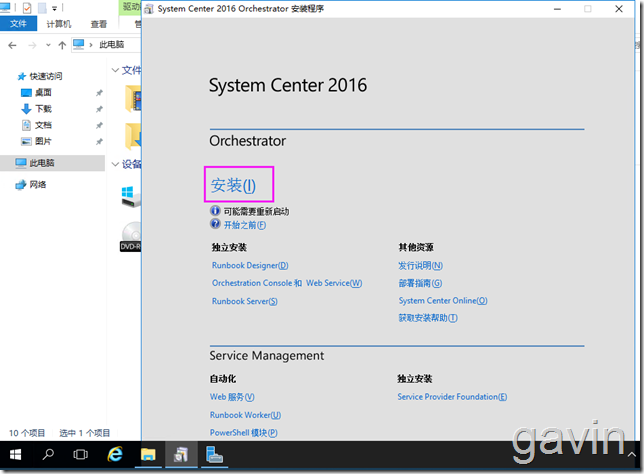The height and width of the screenshot is (474, 644).
Task: Collapse the 设备 group chevron in Explorer
Action: (x=115, y=164)
